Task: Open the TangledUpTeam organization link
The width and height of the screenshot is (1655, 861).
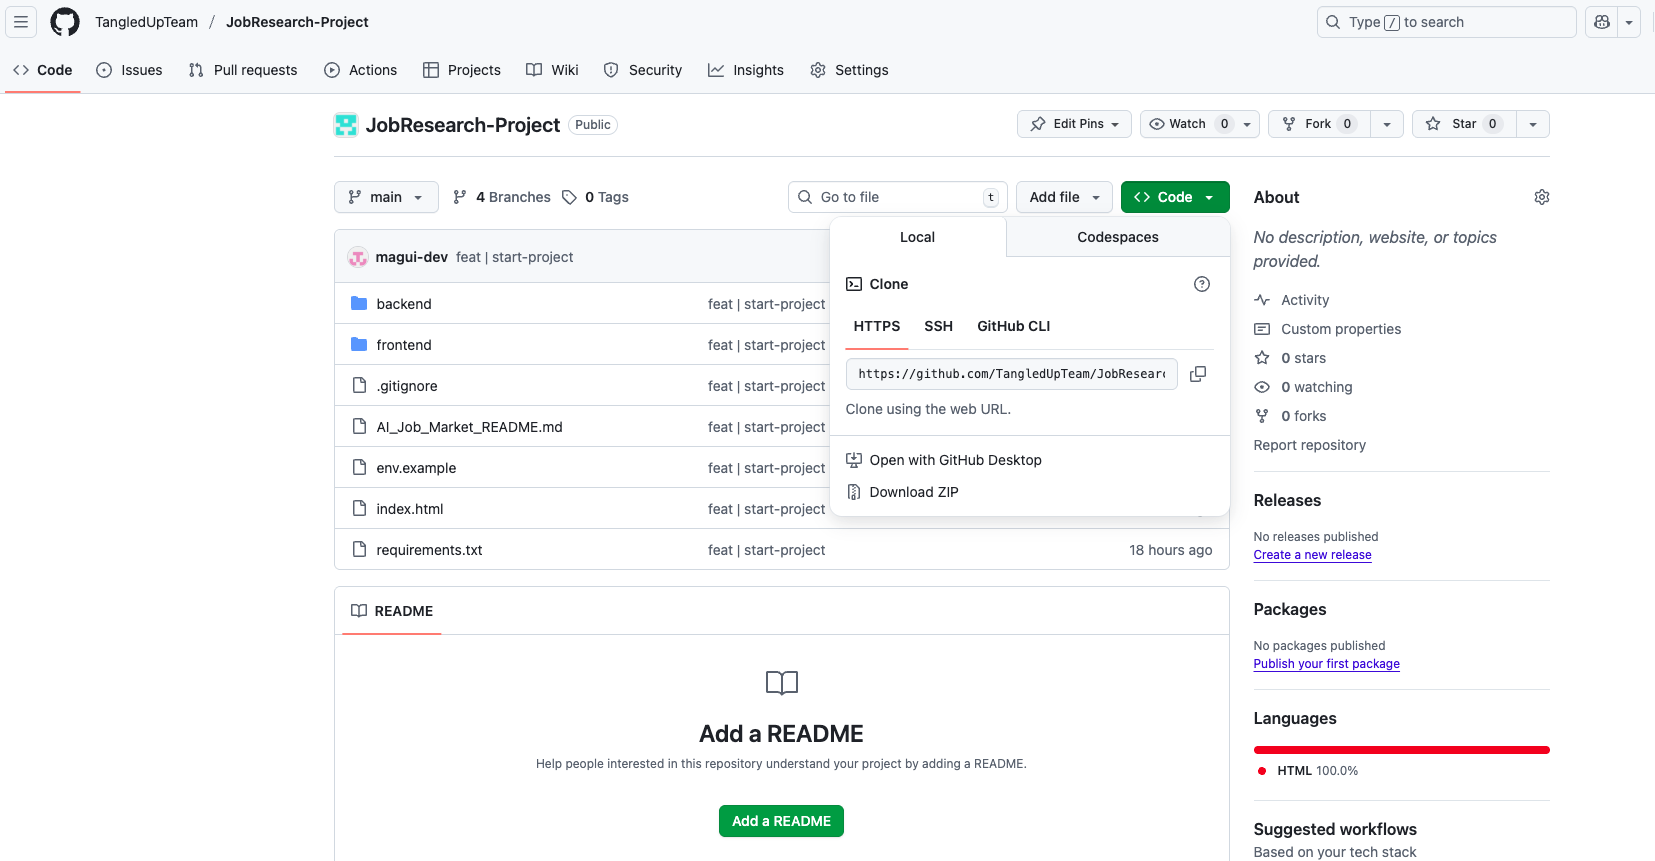Action: tap(146, 22)
